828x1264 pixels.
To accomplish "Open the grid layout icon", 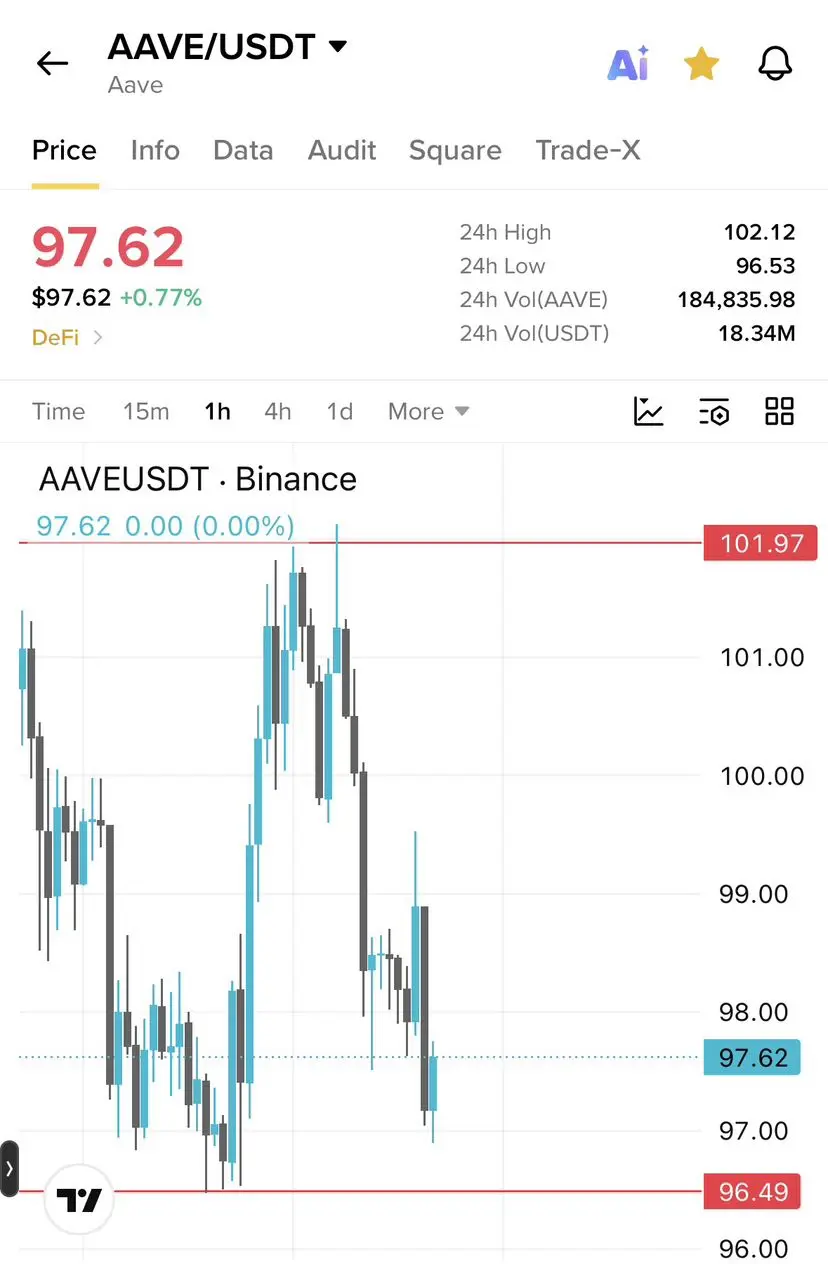I will pyautogui.click(x=779, y=411).
